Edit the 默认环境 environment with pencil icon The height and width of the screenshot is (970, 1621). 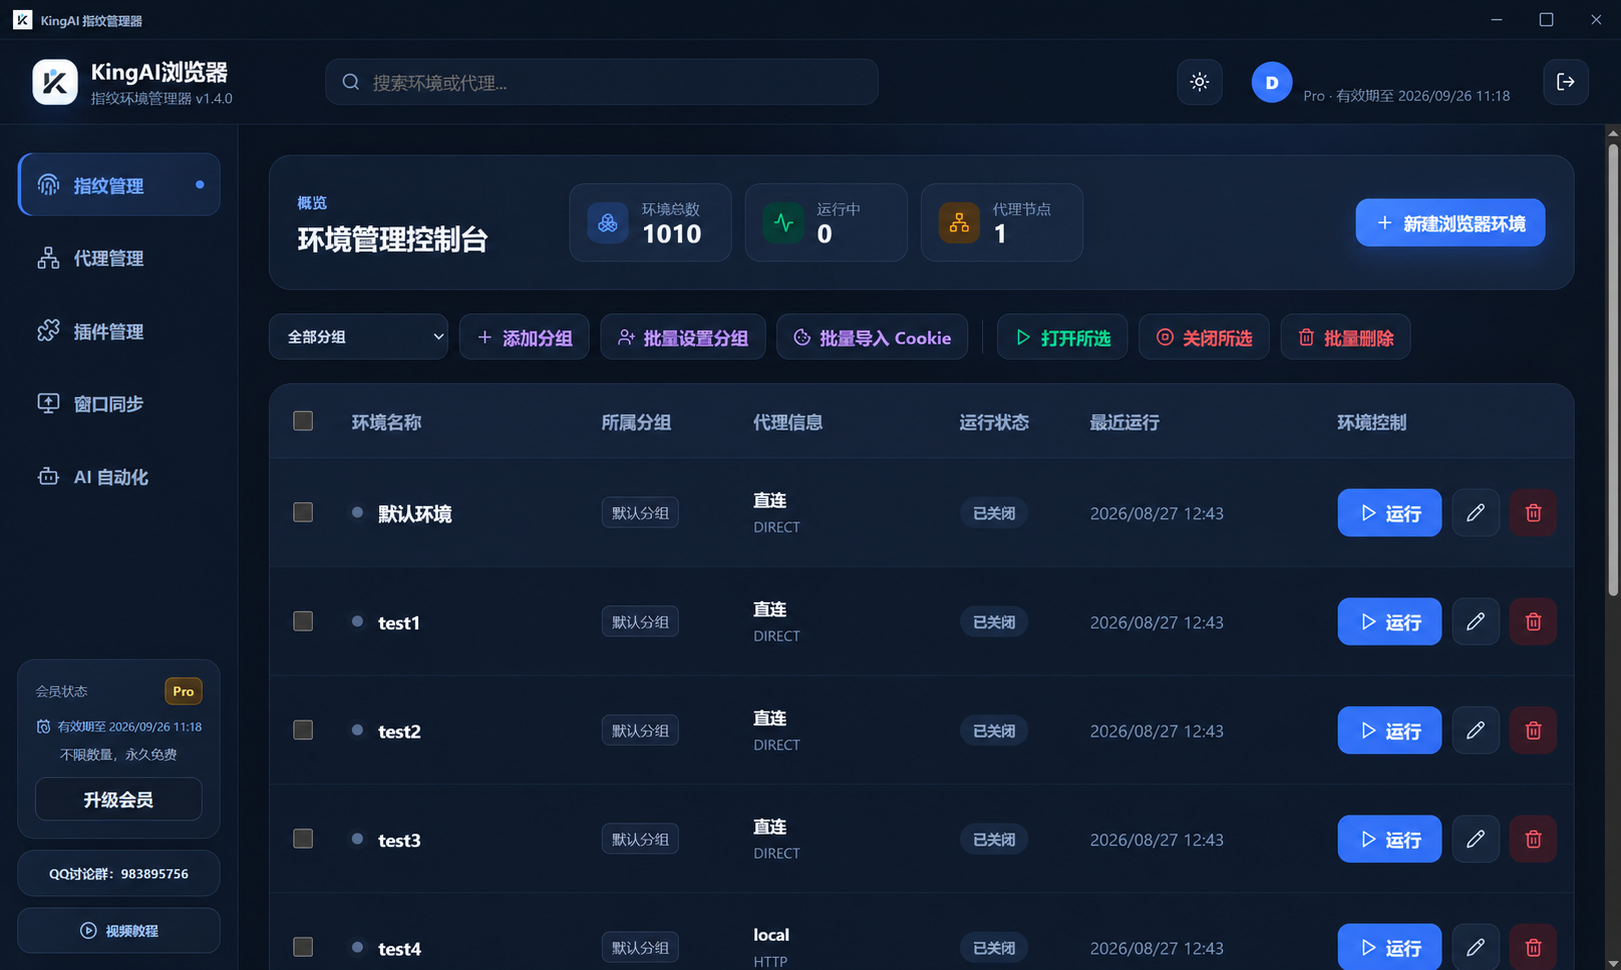click(1475, 513)
